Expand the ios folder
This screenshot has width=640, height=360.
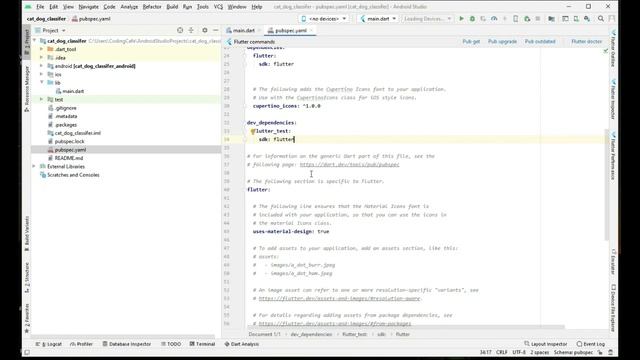point(41,74)
